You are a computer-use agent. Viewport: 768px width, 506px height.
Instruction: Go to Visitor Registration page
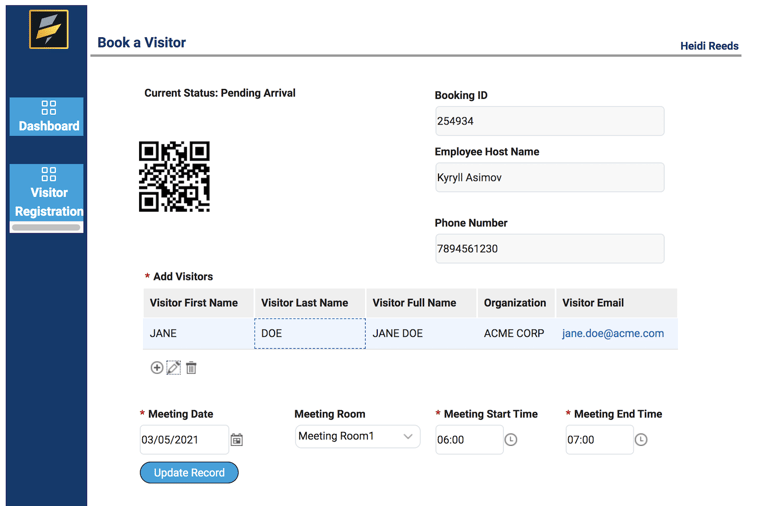[48, 193]
